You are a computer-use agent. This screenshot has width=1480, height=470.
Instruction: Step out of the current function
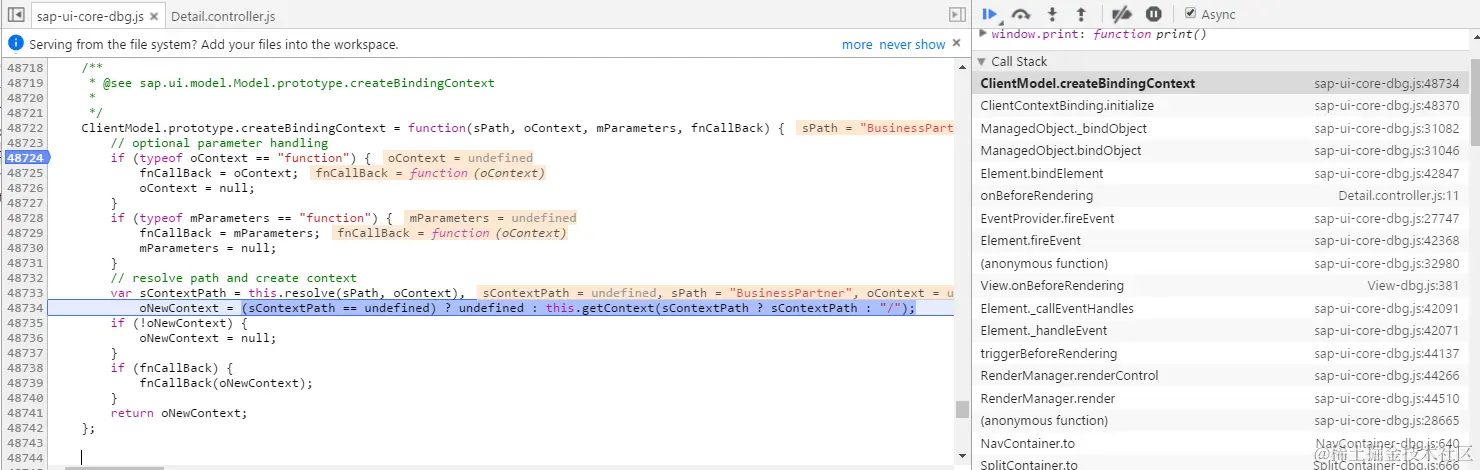[x=1081, y=14]
